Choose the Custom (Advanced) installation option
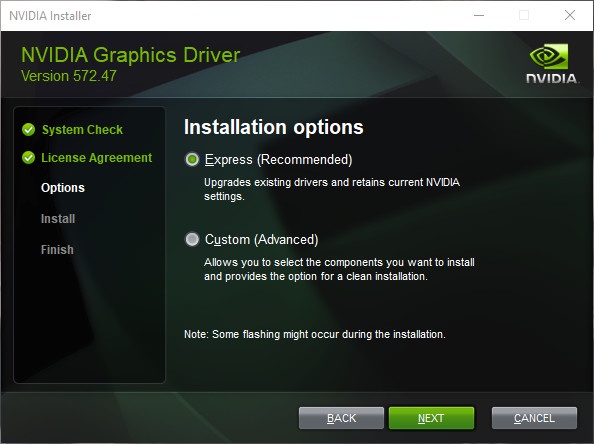This screenshot has height=444, width=594. point(192,239)
